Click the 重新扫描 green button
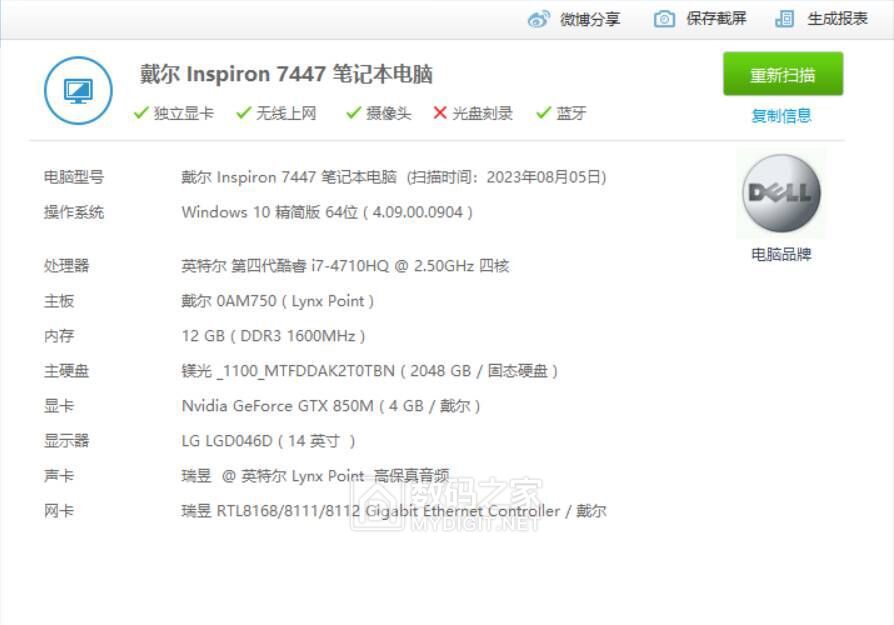The image size is (894, 625). tap(783, 74)
